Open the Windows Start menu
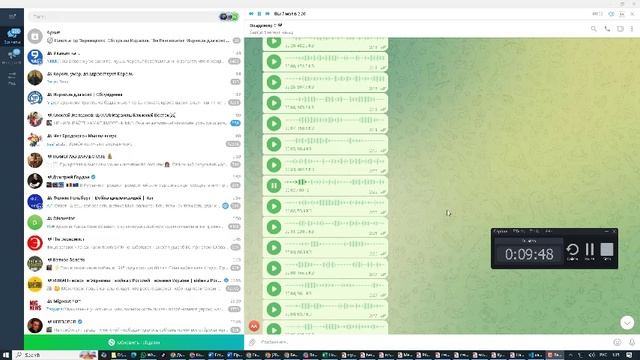Image resolution: width=640 pixels, height=360 pixels. coord(6,355)
